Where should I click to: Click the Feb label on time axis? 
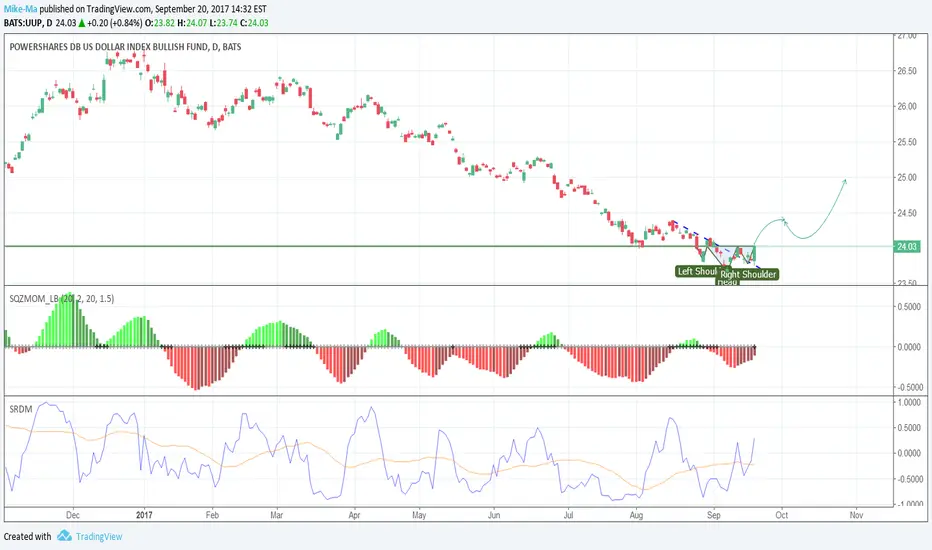click(212, 515)
